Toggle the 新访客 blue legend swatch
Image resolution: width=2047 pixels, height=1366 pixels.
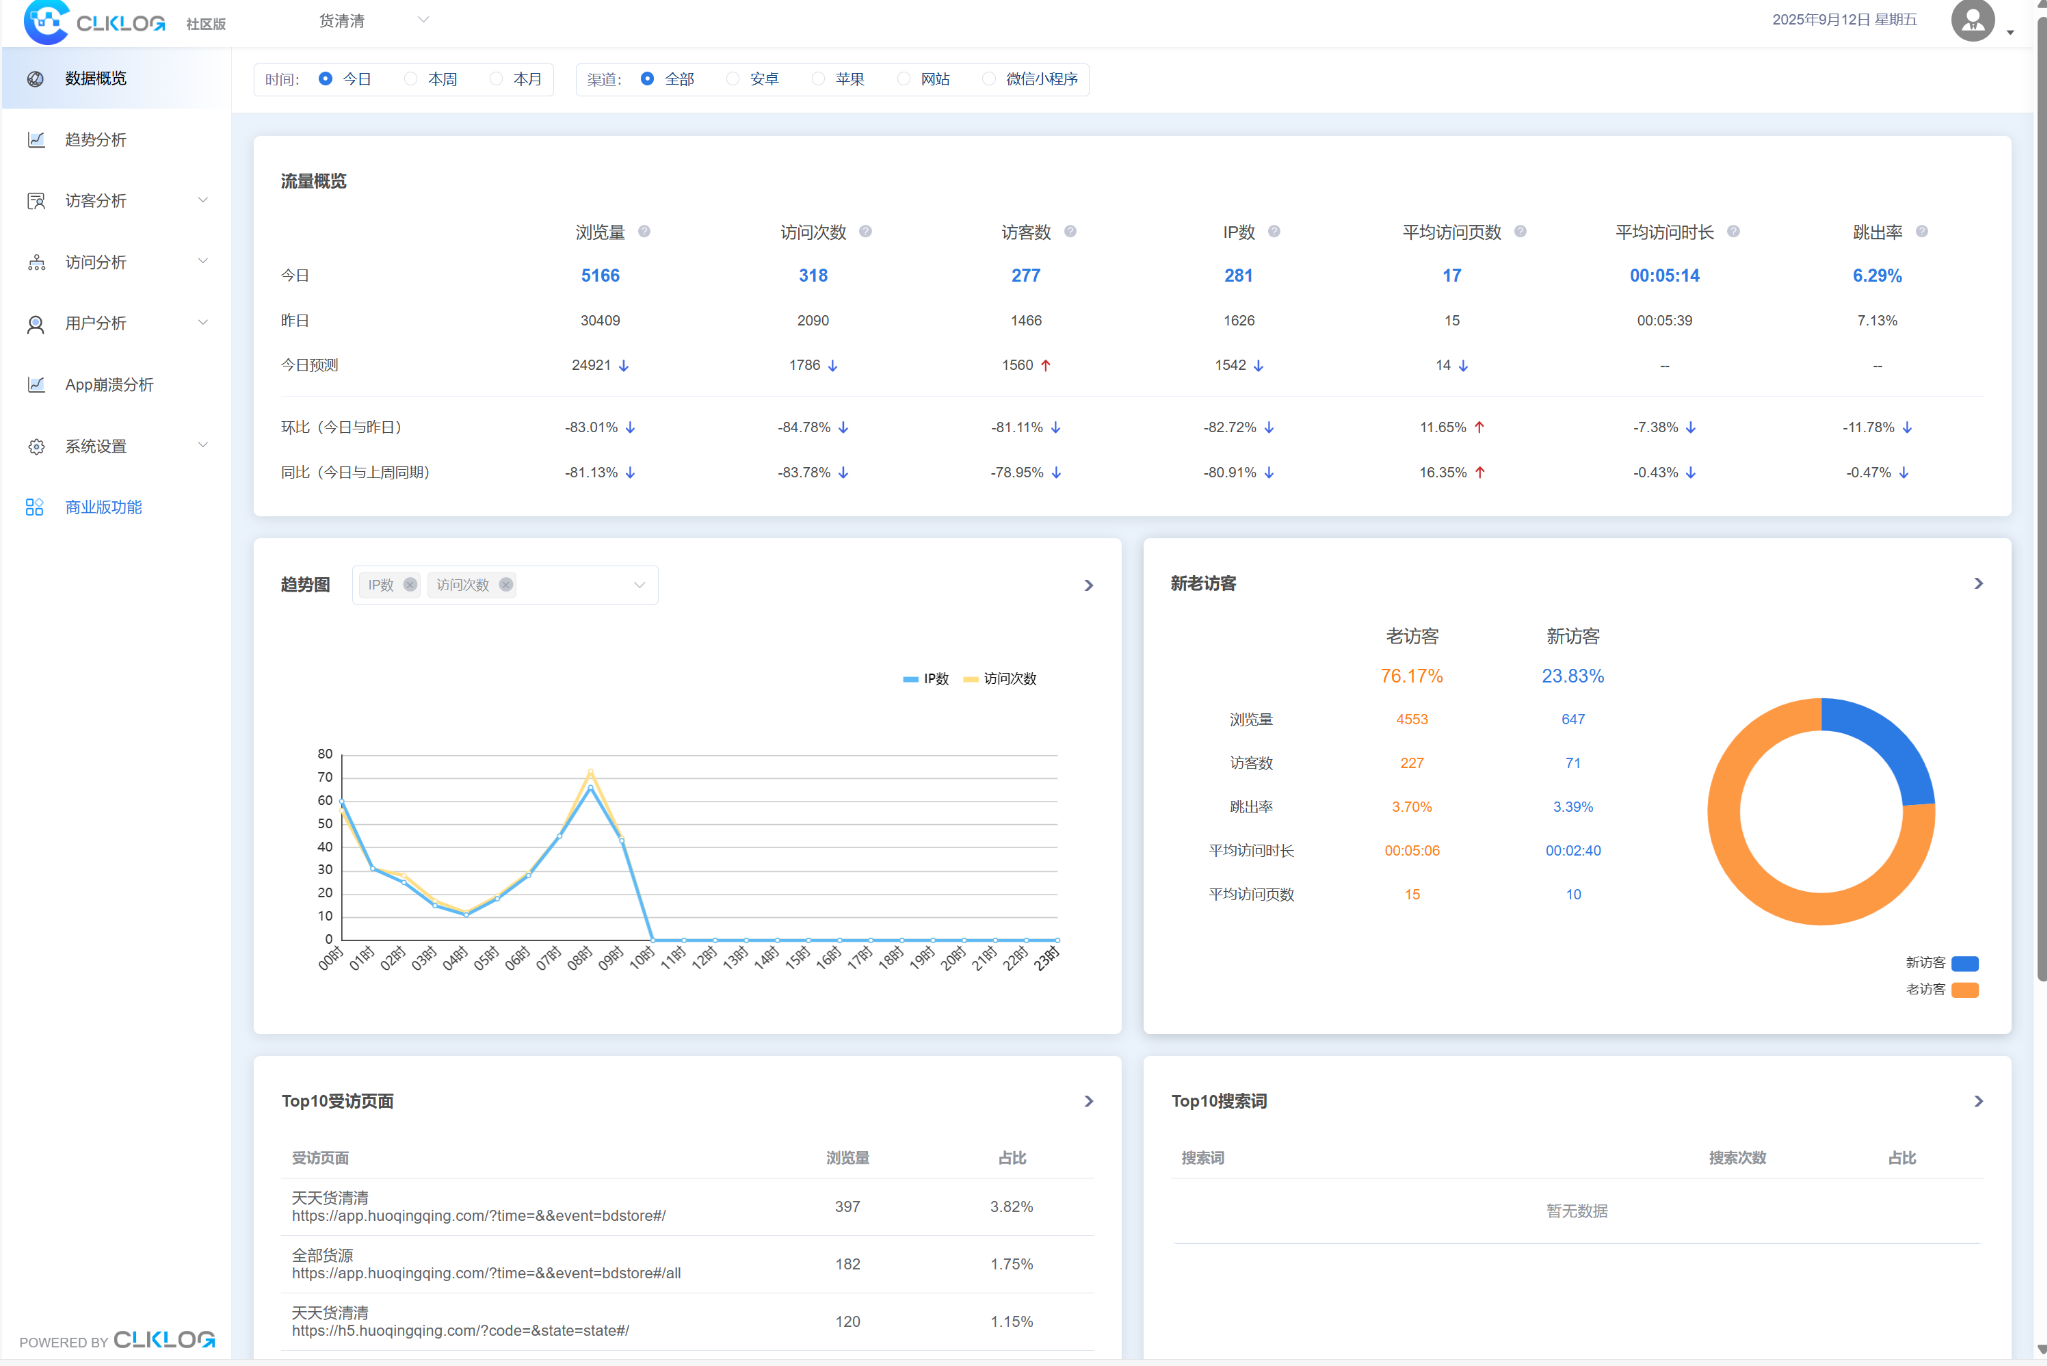(1964, 963)
